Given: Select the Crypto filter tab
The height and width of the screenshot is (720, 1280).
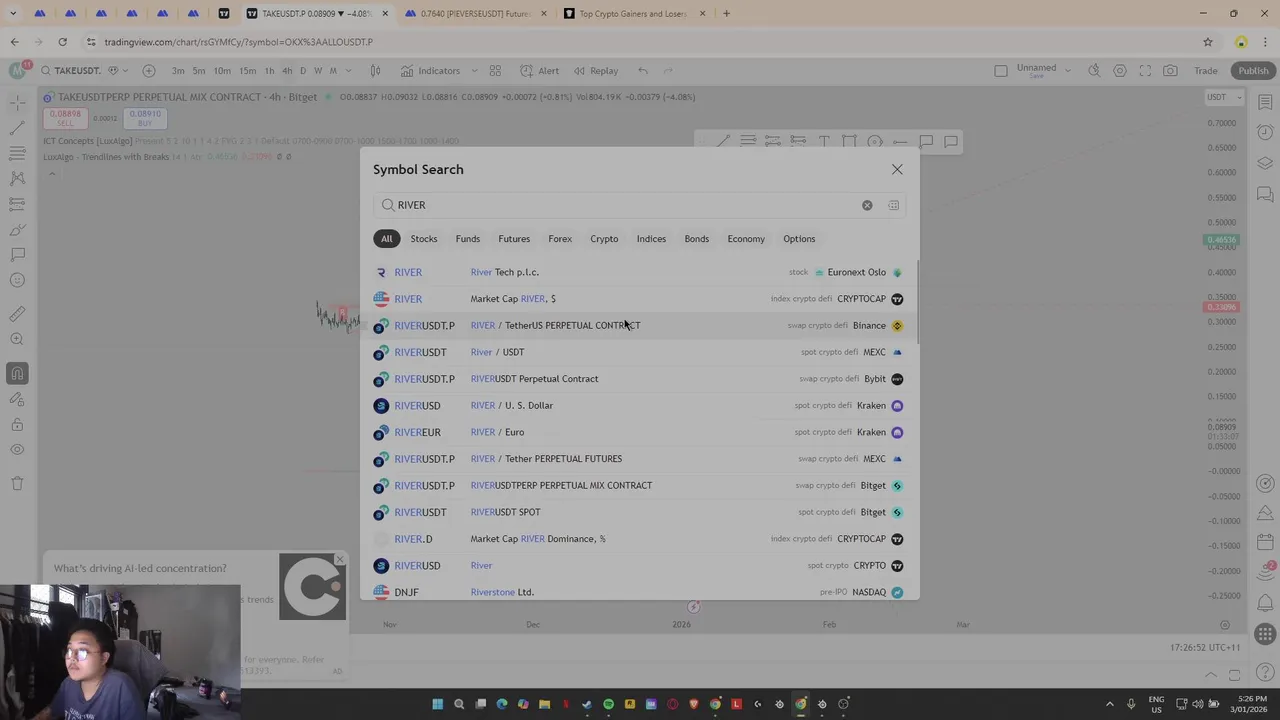Looking at the screenshot, I should (x=604, y=239).
